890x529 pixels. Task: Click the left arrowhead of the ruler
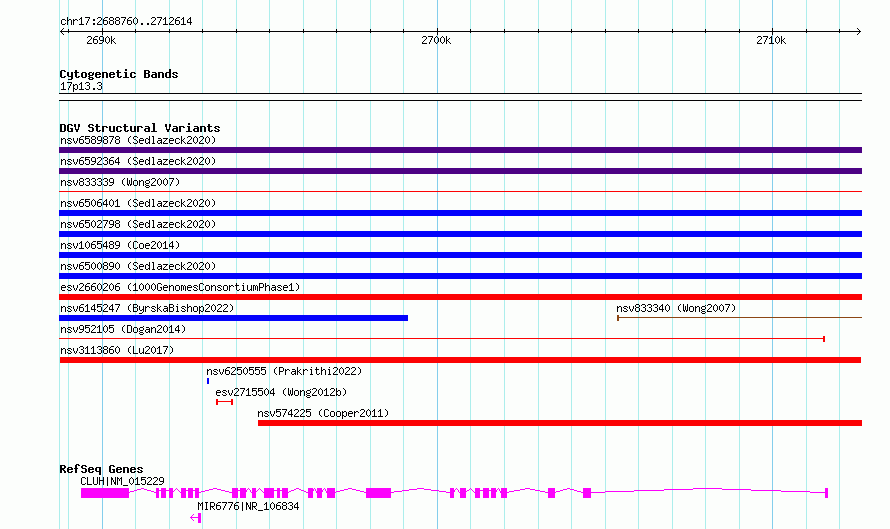tap(62, 31)
